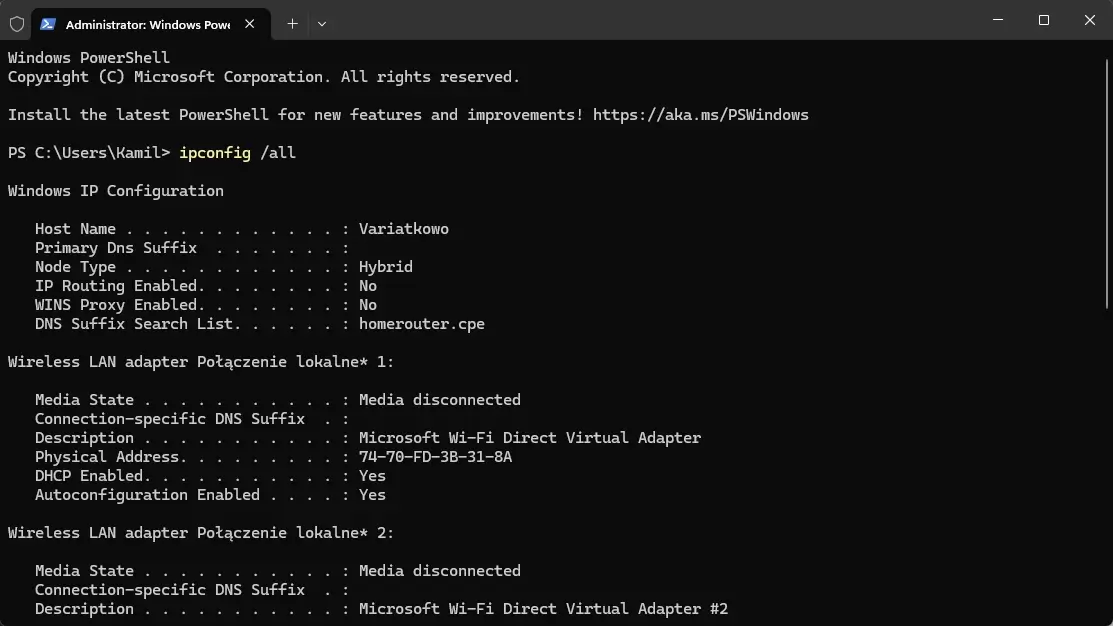
Task: Click the 'DNS Suffix Search List' label
Action: click(133, 324)
